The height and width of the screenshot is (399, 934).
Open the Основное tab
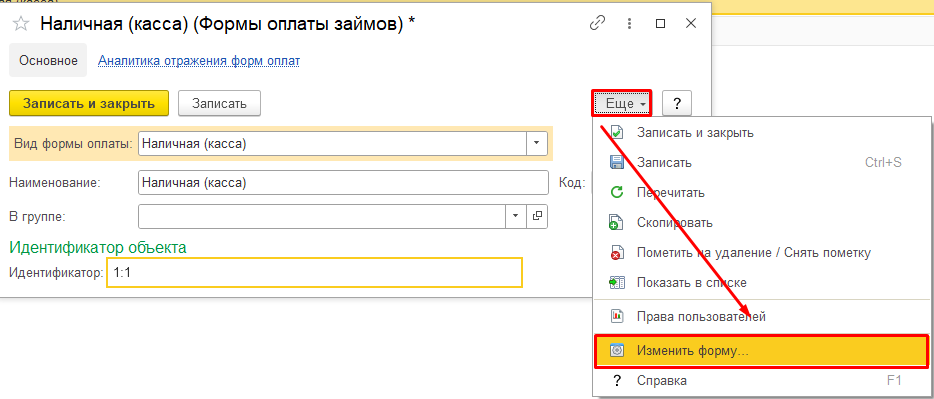[48, 60]
